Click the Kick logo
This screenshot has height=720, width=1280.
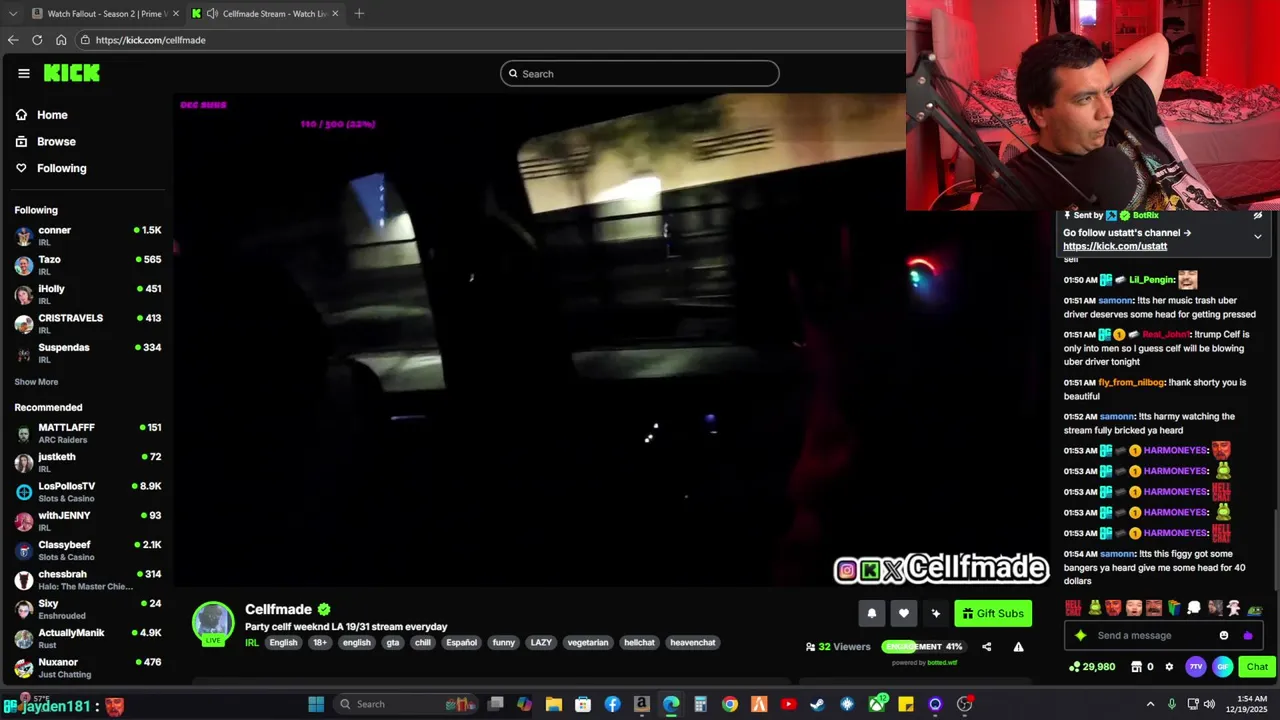point(71,73)
